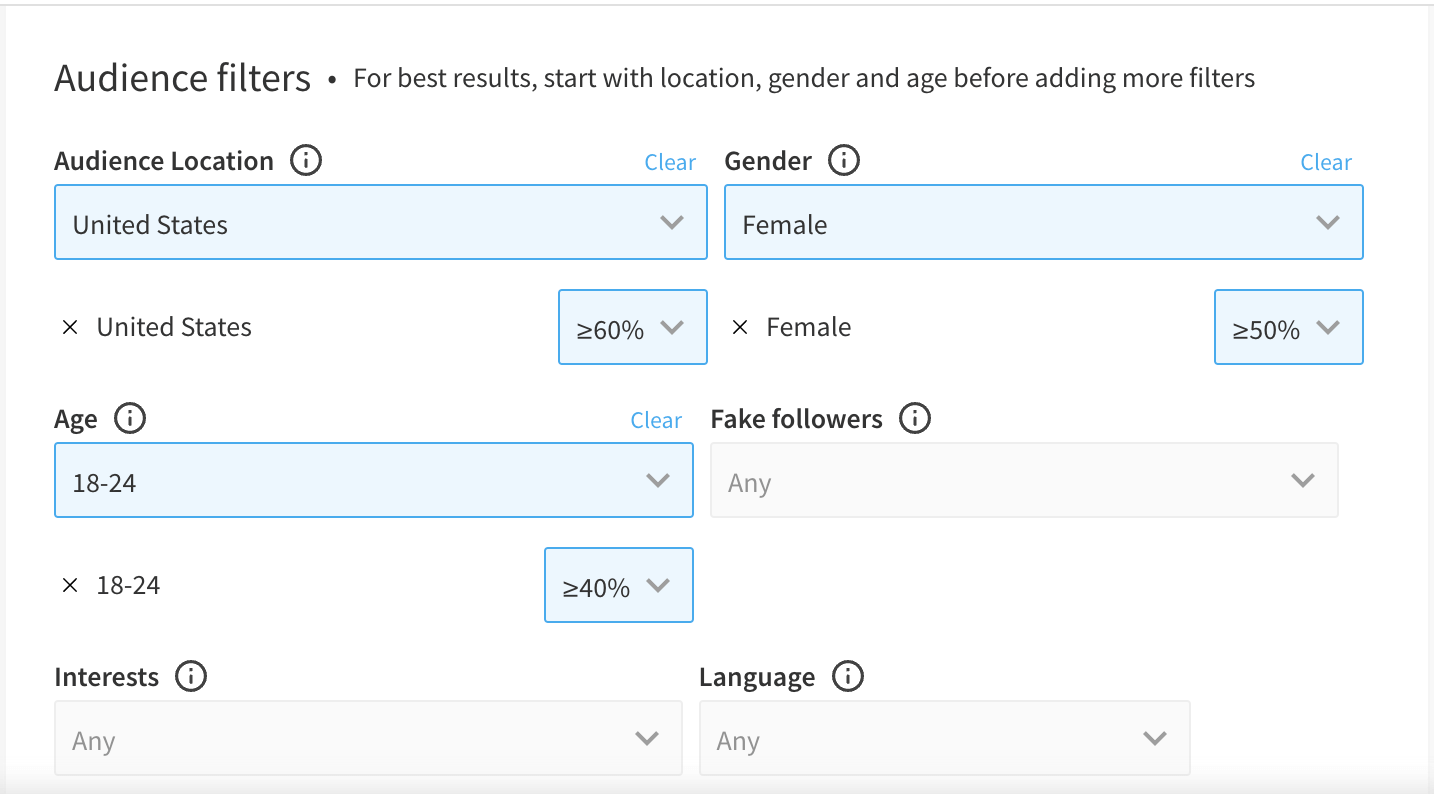
Task: Remove the Female gender filter
Action: (x=740, y=327)
